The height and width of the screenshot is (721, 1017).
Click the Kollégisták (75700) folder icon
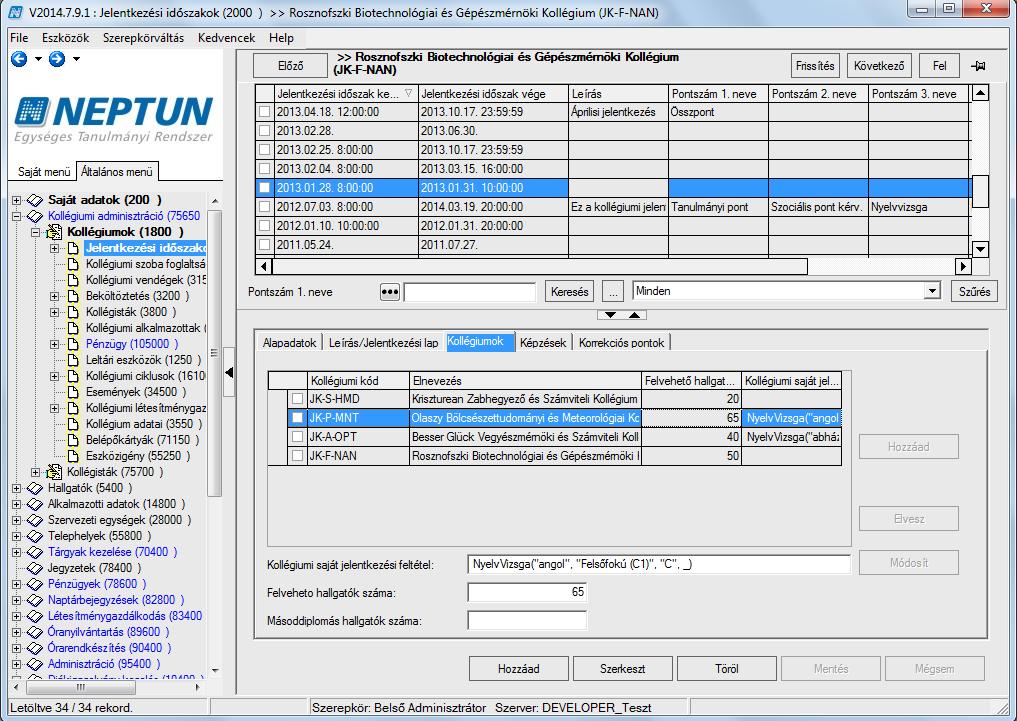tap(54, 472)
